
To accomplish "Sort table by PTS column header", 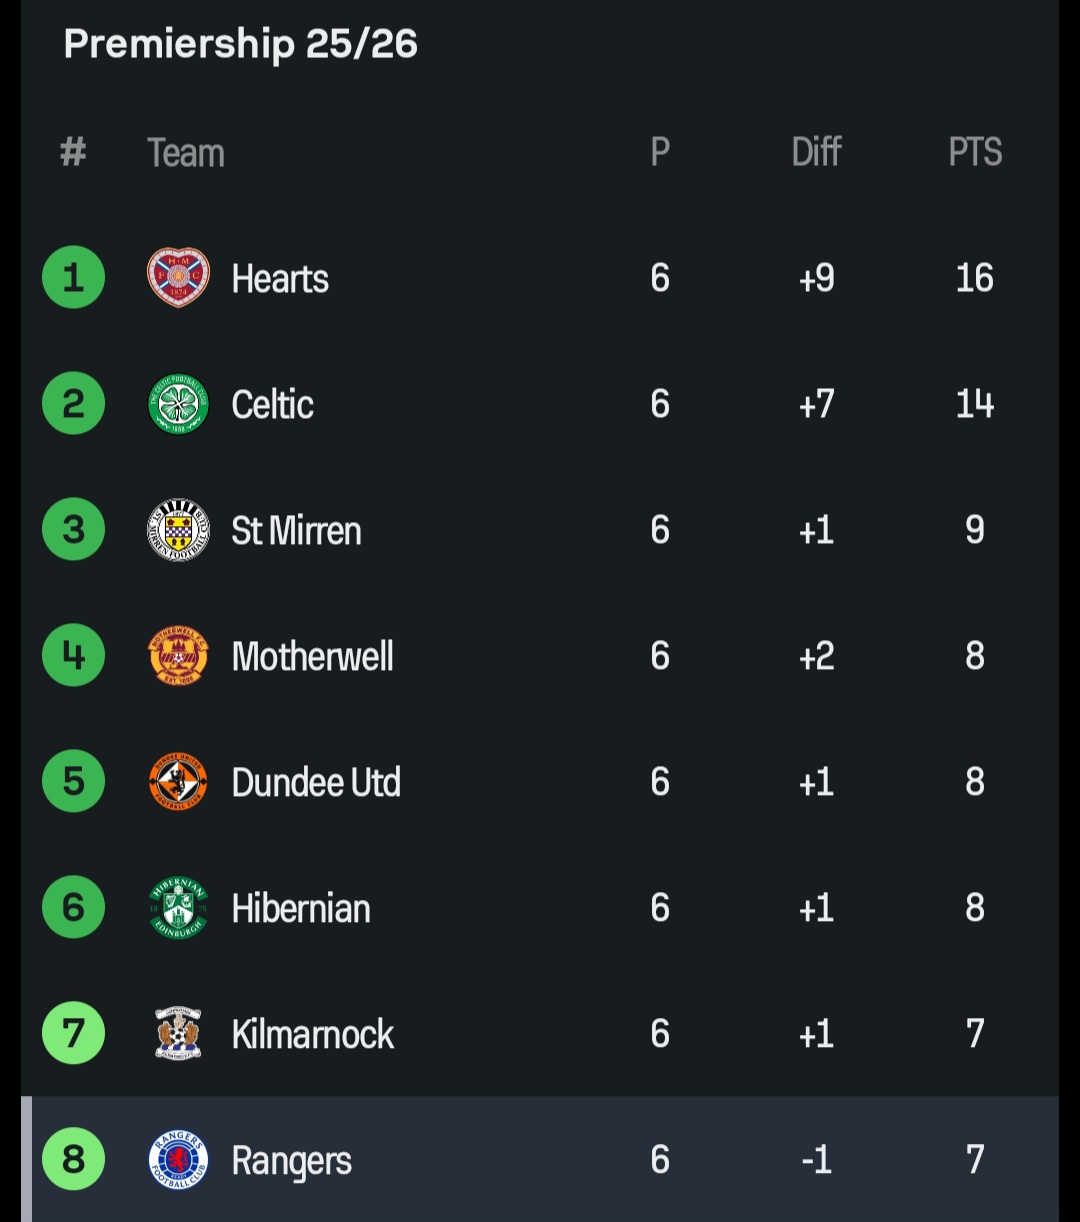I will [975, 152].
